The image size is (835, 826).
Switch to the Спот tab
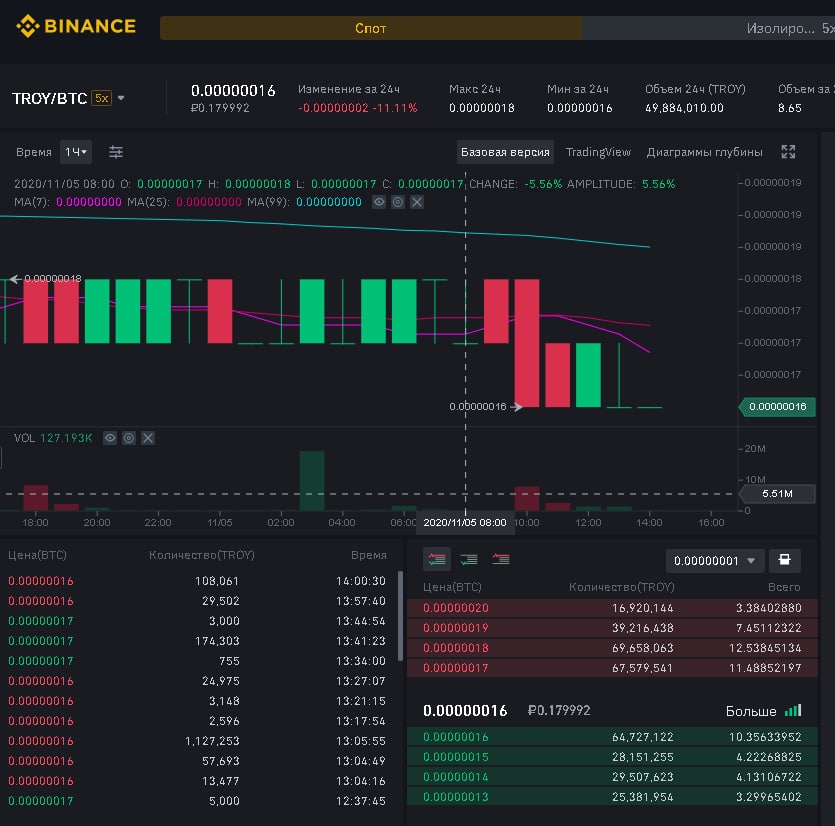coord(371,28)
